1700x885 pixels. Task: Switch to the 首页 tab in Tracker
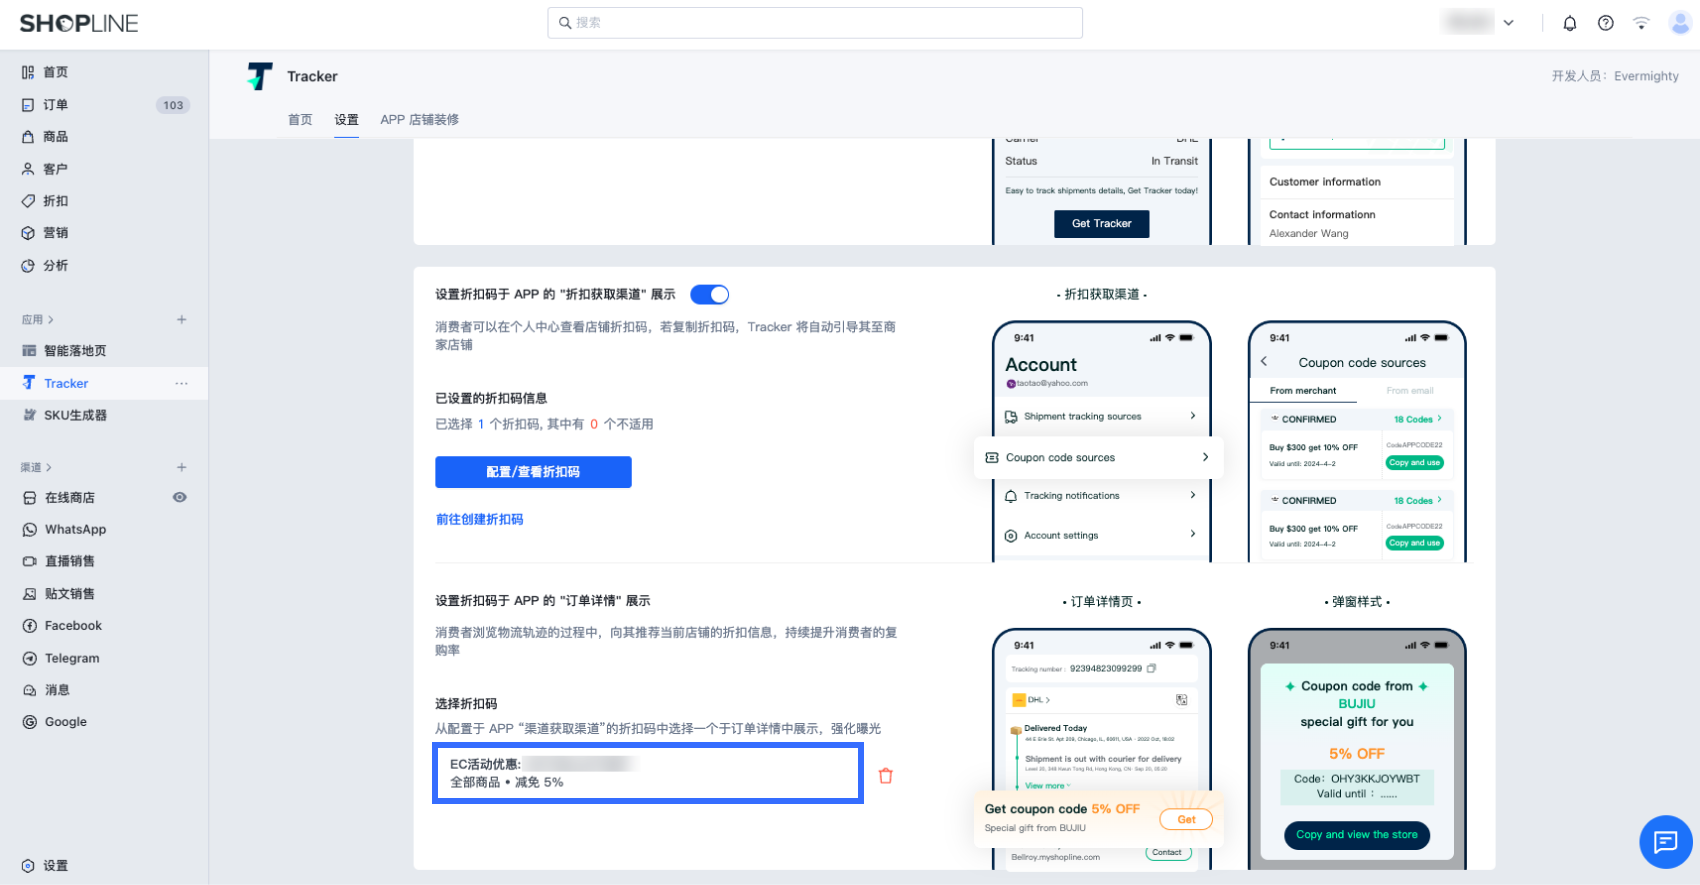coord(300,119)
